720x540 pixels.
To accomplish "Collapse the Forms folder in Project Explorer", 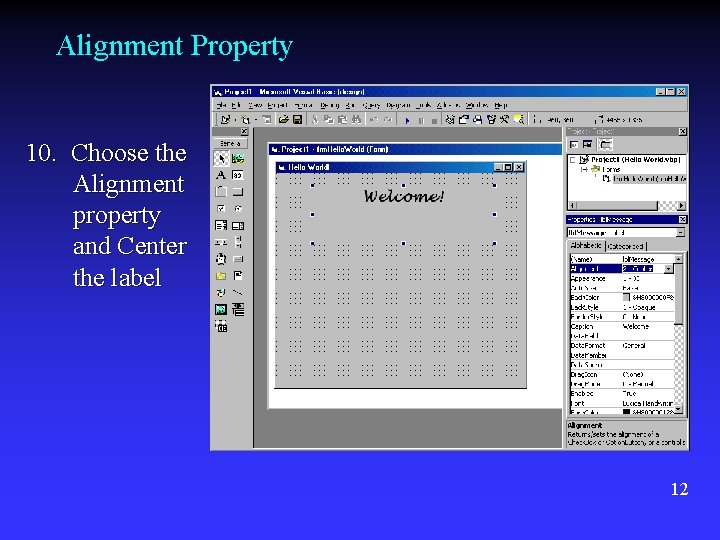I will [x=584, y=169].
